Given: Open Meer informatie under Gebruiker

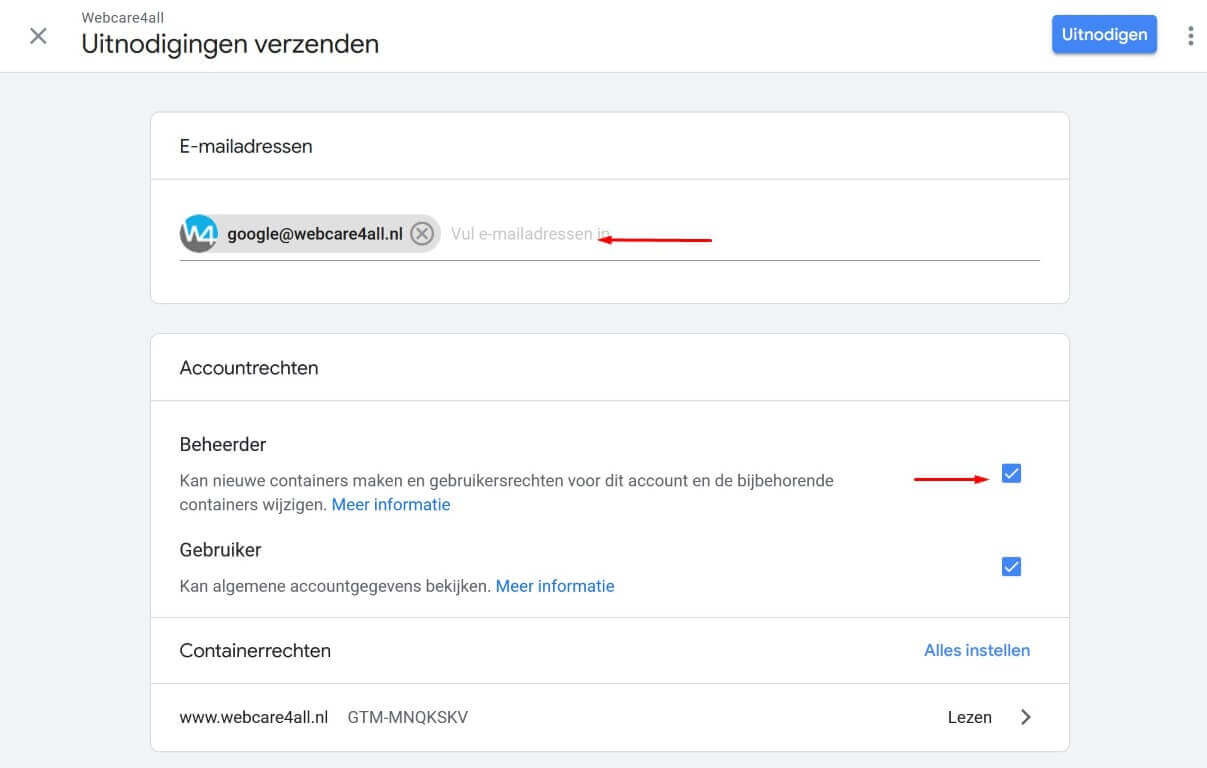Looking at the screenshot, I should pos(555,586).
